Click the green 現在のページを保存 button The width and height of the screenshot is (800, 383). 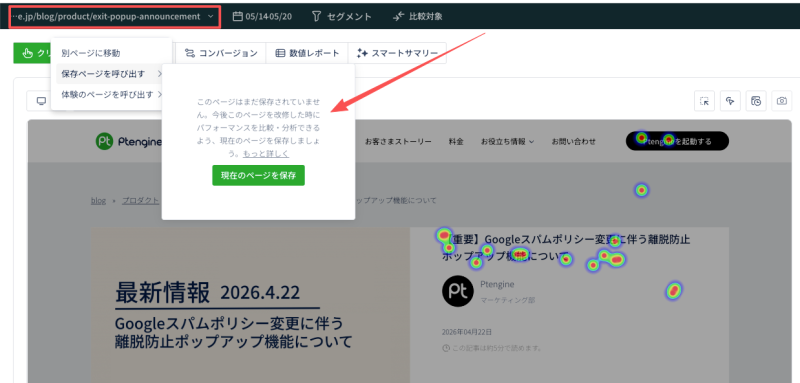coord(258,175)
